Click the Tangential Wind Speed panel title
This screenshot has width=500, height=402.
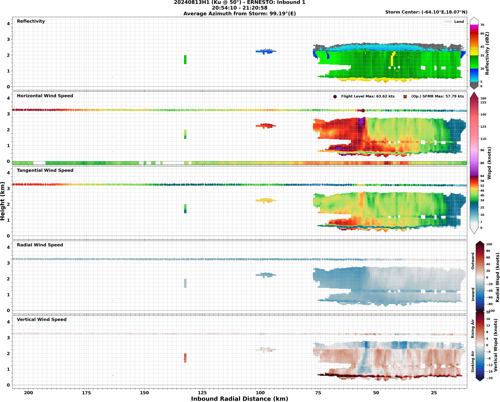[45, 170]
